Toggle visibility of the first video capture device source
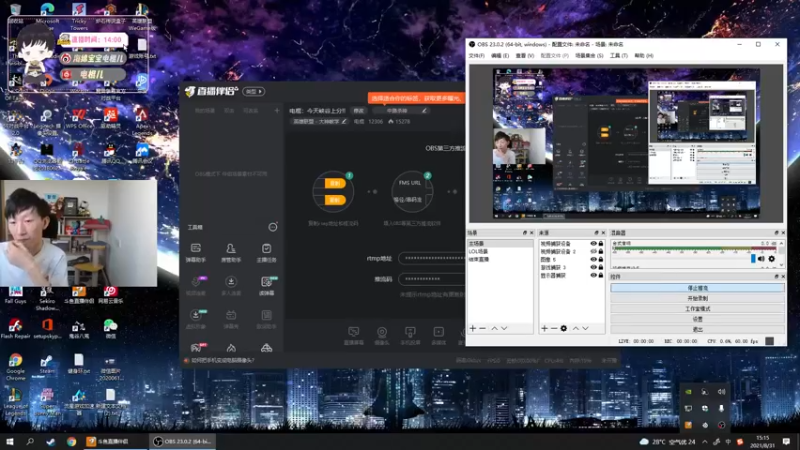Viewport: 800px width, 450px height. [x=593, y=243]
